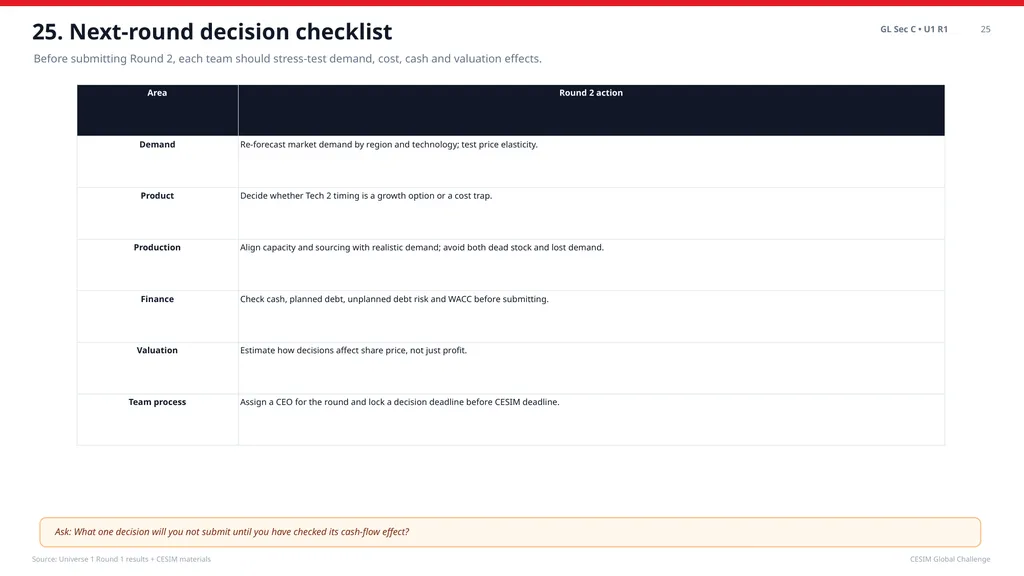Image resolution: width=1024 pixels, height=576 pixels.
Task: Click the 'CESIM Global Challenge' footer text
Action: click(x=950, y=559)
